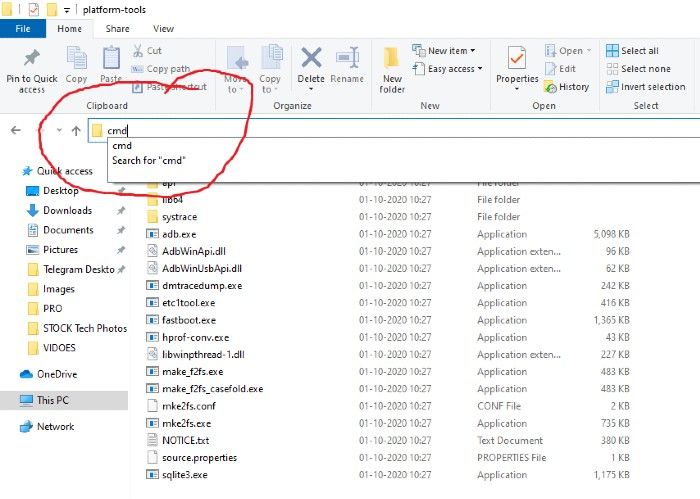
Task: Select Search for "cmd" suggestion
Action: [x=149, y=161]
